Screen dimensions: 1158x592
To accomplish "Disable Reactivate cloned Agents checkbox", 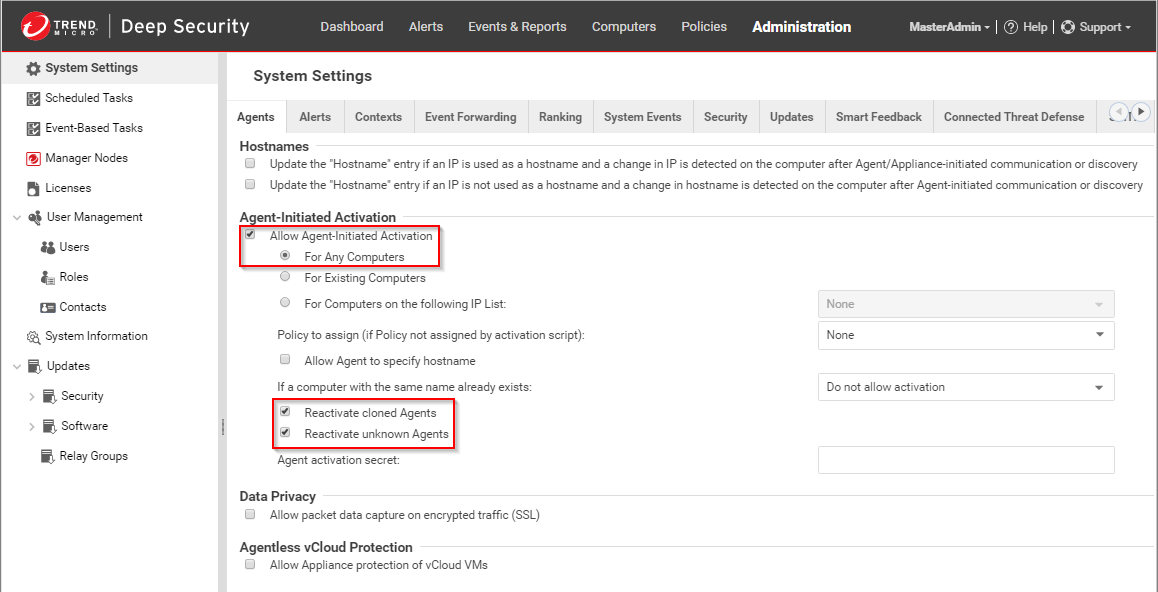I will (285, 412).
